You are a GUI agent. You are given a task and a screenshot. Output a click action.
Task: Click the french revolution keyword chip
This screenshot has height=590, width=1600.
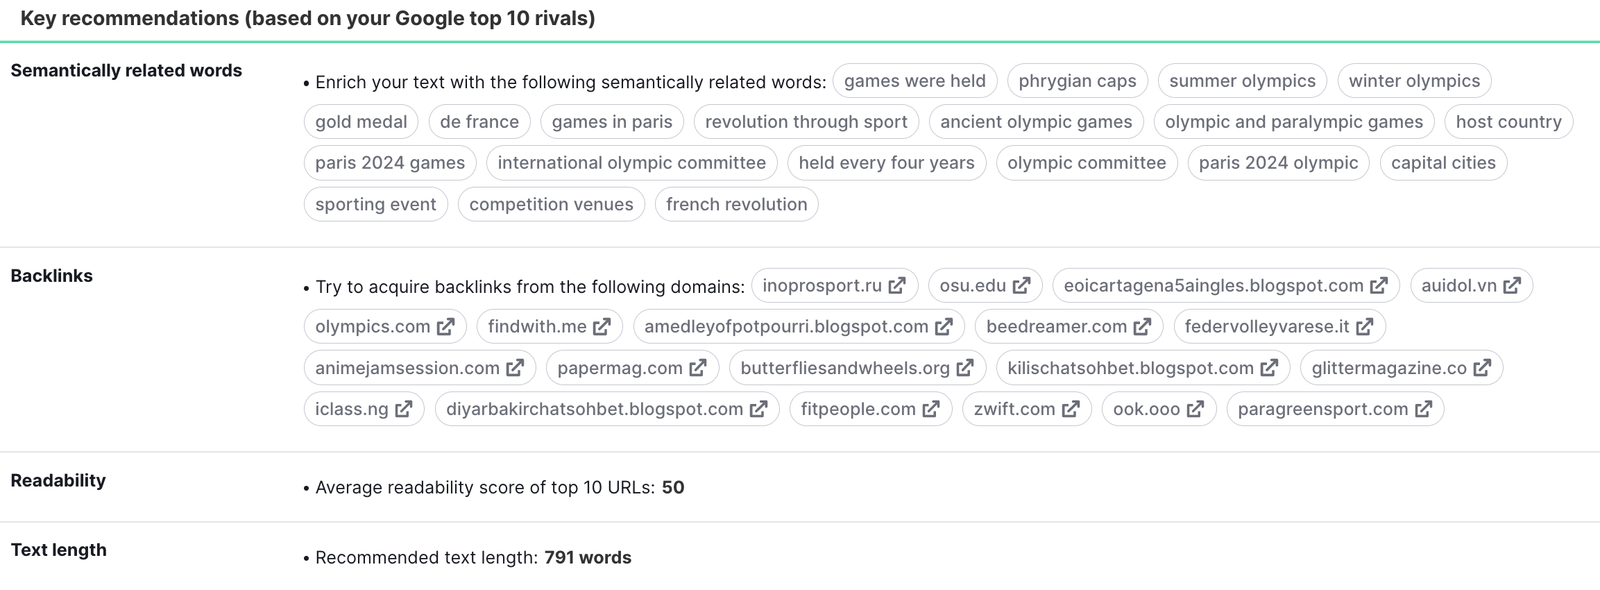(x=736, y=204)
